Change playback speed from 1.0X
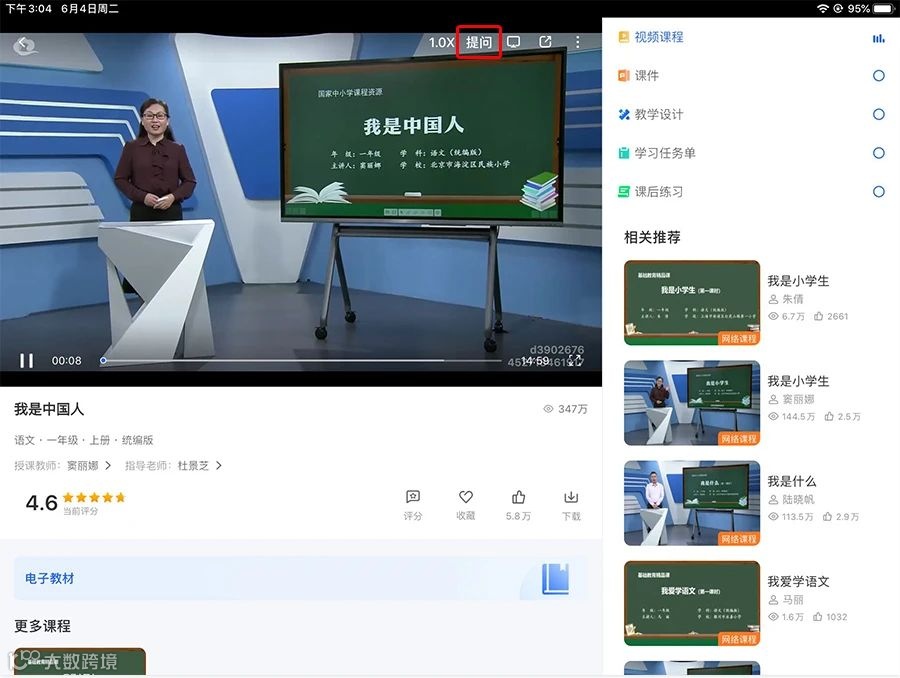900x678 pixels. (x=441, y=42)
